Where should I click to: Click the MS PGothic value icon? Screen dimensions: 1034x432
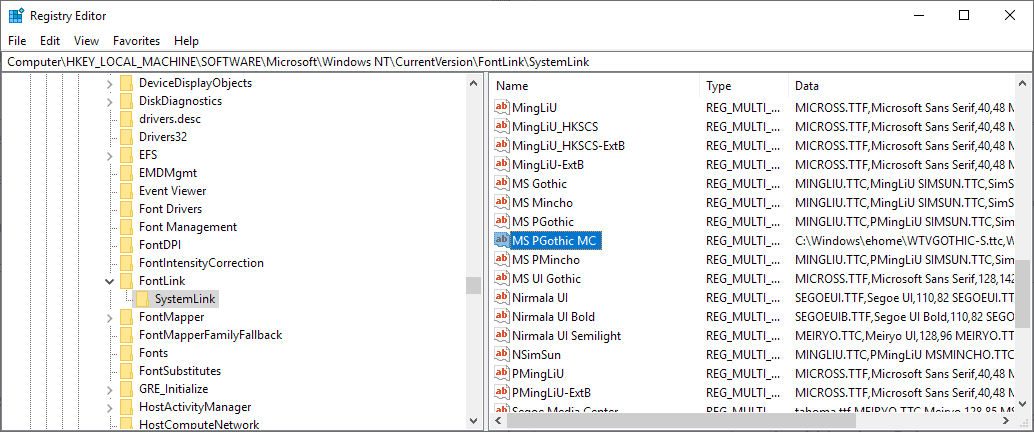(x=502, y=222)
